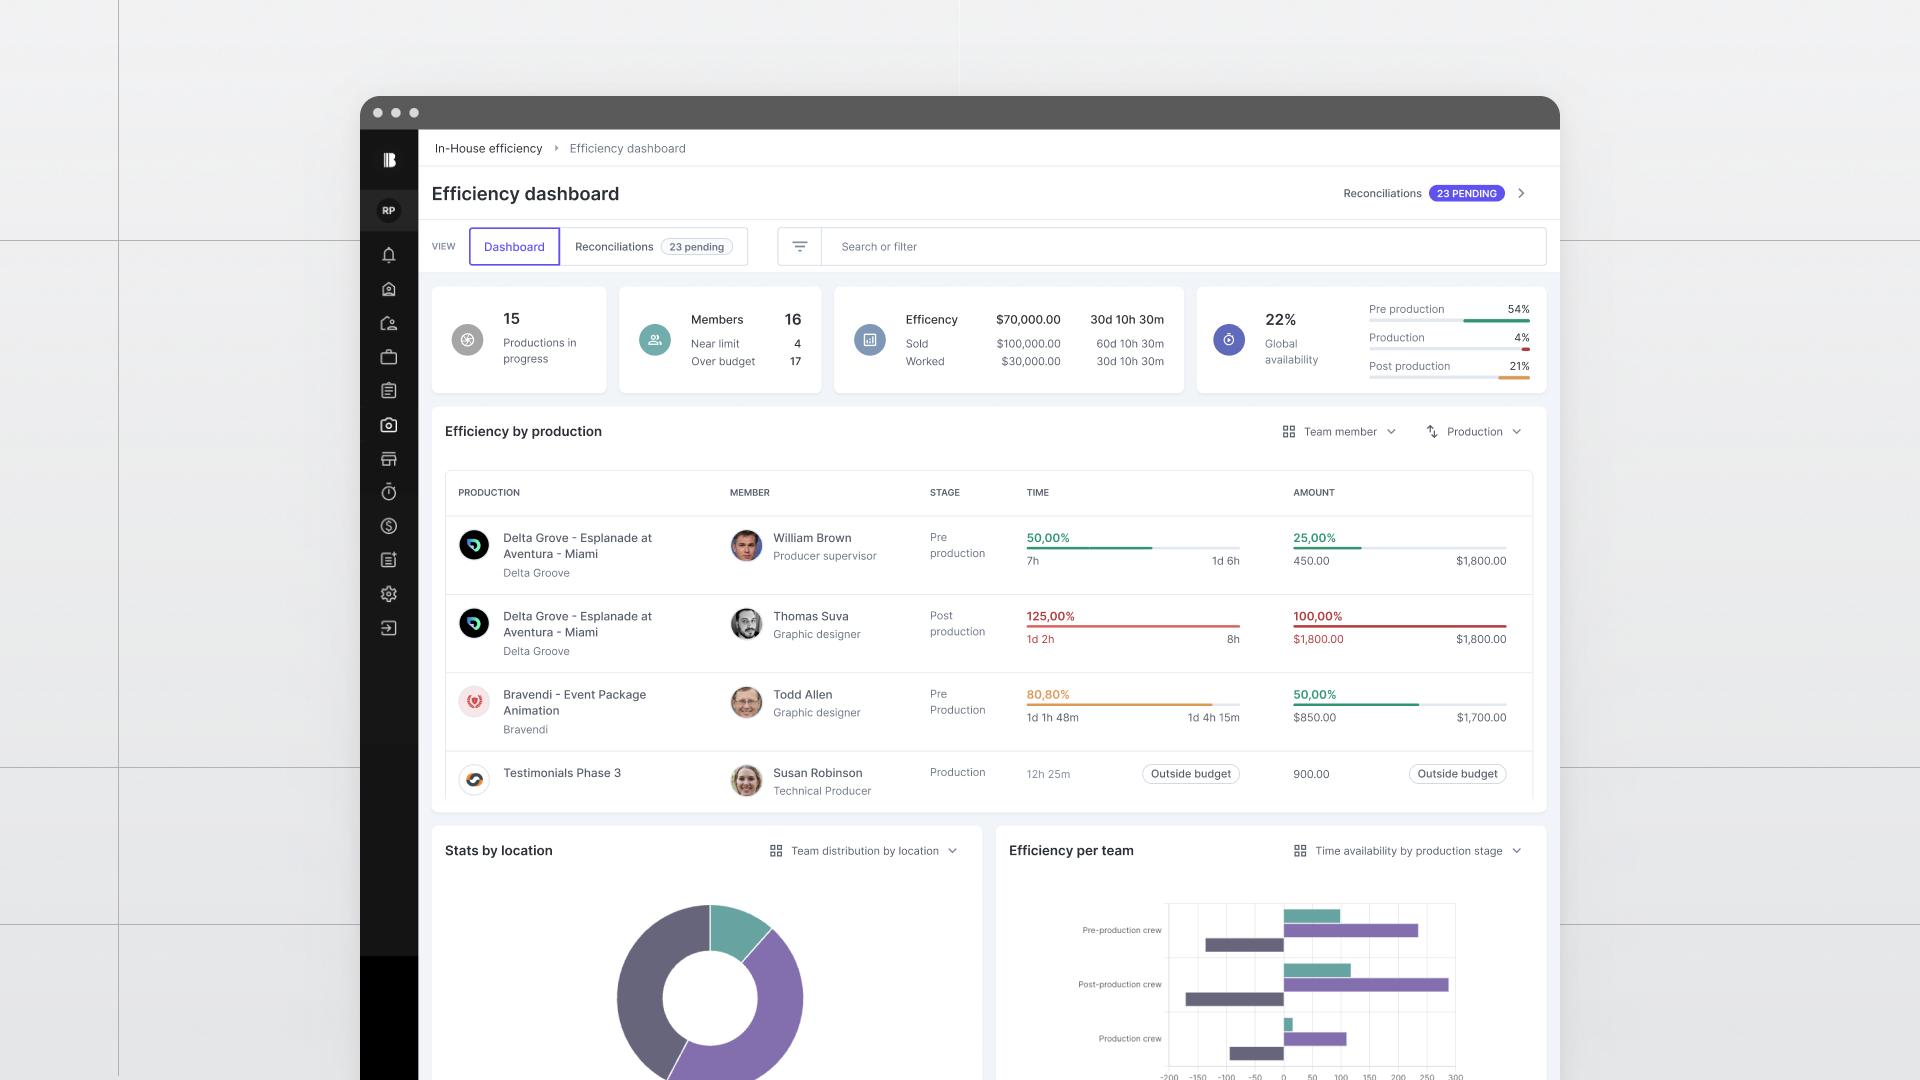This screenshot has height=1080, width=1920.
Task: Click the AMOUNT column header
Action: [x=1314, y=493]
